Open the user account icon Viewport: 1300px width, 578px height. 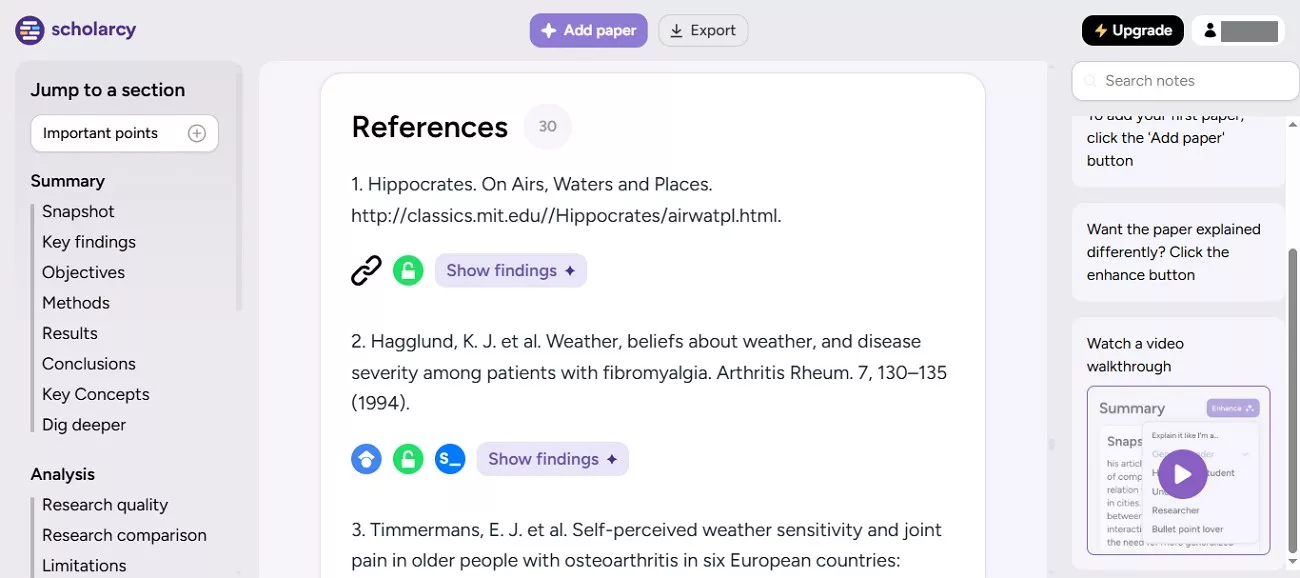1210,30
